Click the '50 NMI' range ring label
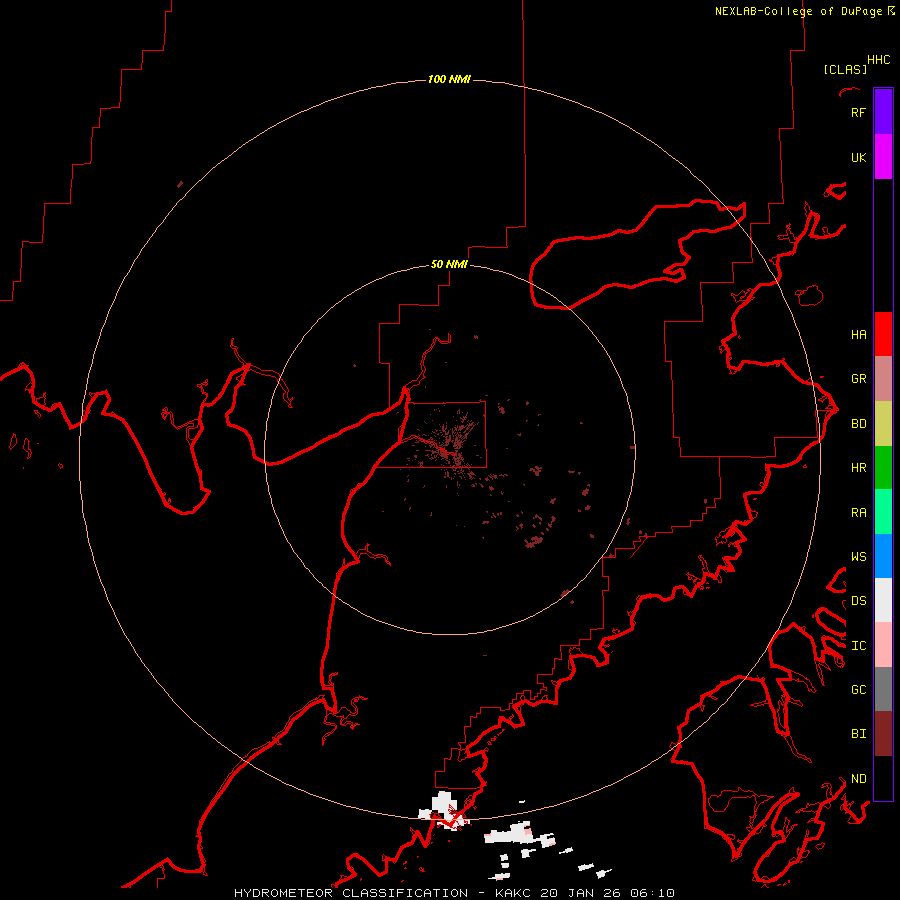This screenshot has height=900, width=900. [x=449, y=264]
